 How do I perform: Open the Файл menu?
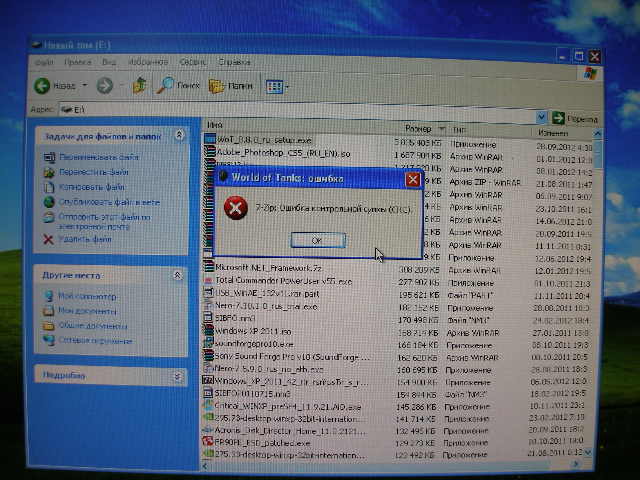coord(44,62)
